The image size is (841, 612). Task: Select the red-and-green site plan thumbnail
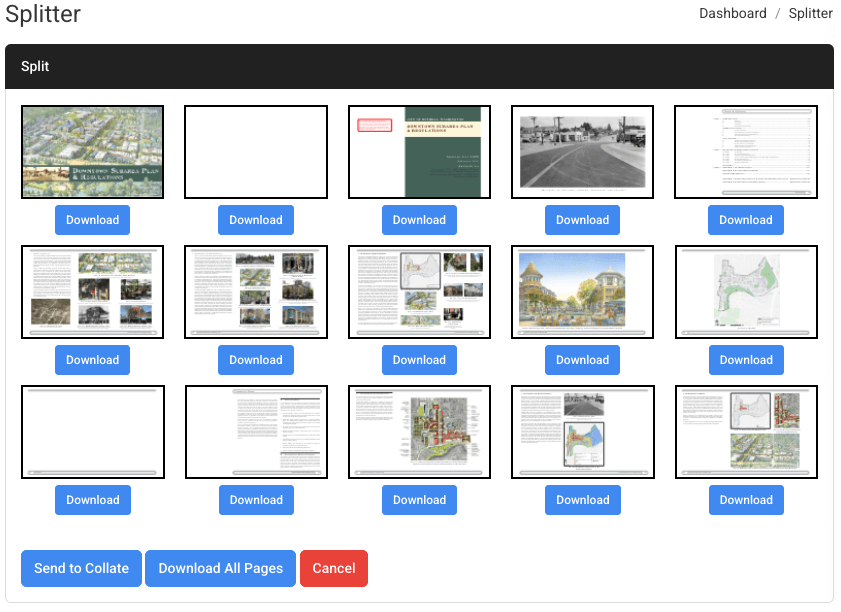click(419, 432)
